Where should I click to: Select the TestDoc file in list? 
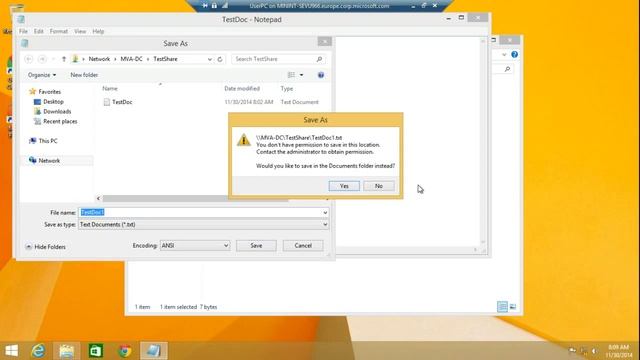click(x=122, y=102)
